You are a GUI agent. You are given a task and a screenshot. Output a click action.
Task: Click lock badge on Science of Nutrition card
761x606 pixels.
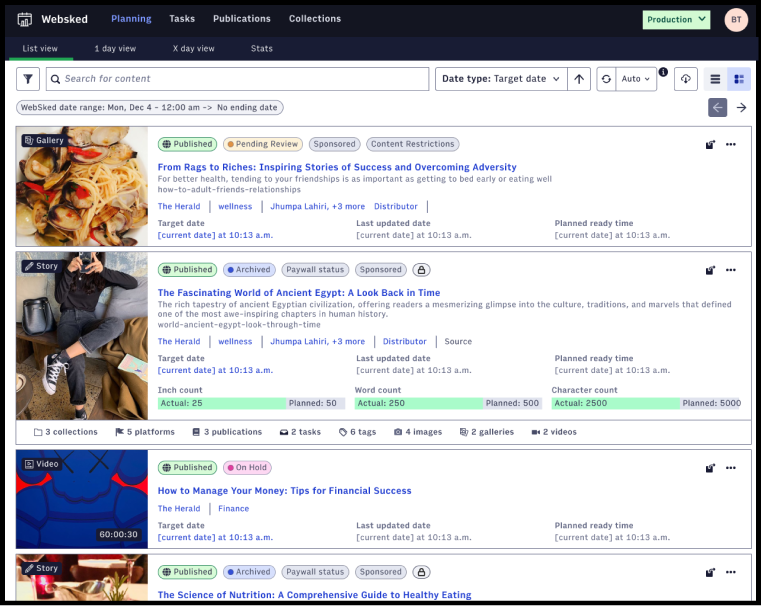(421, 572)
